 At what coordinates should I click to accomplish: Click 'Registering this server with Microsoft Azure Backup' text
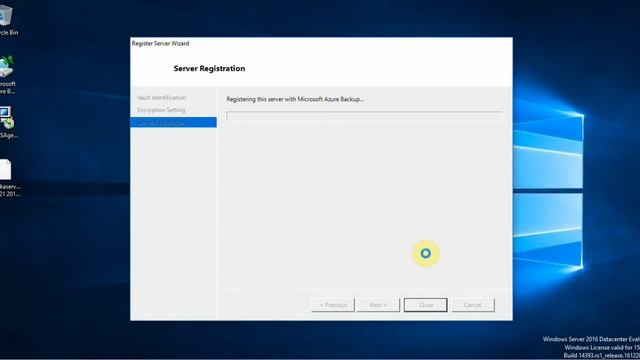click(295, 99)
